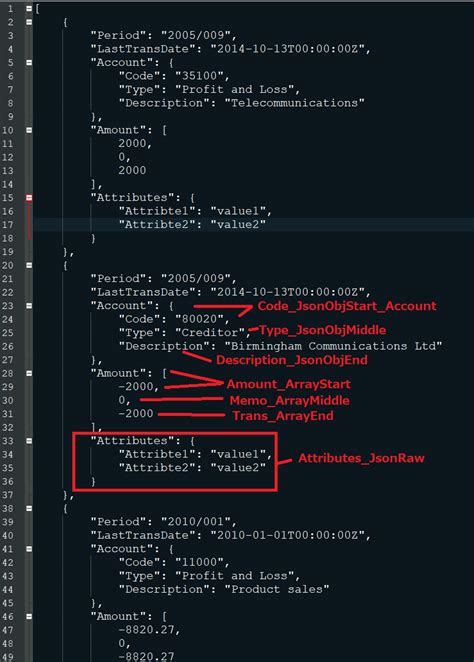Click "value2" on highlighted line 17
This screenshot has height=662, width=474.
pyautogui.click(x=238, y=224)
